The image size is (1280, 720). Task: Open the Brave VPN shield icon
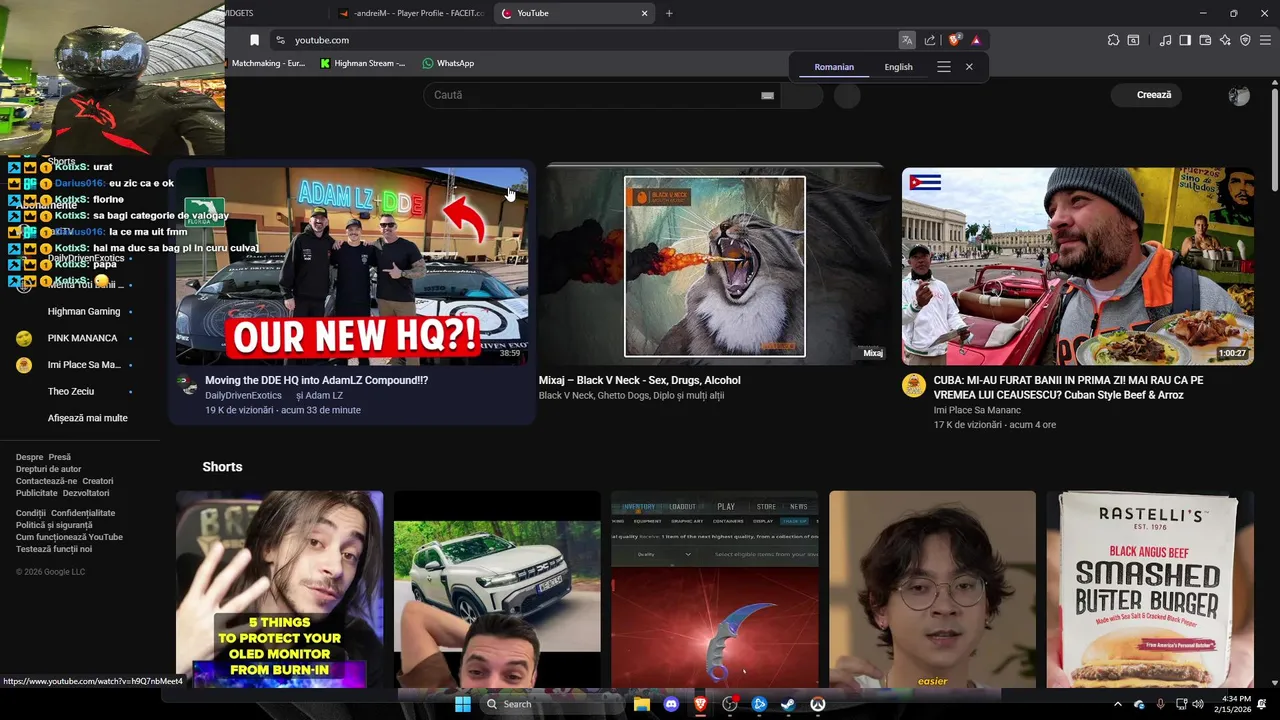(1245, 40)
